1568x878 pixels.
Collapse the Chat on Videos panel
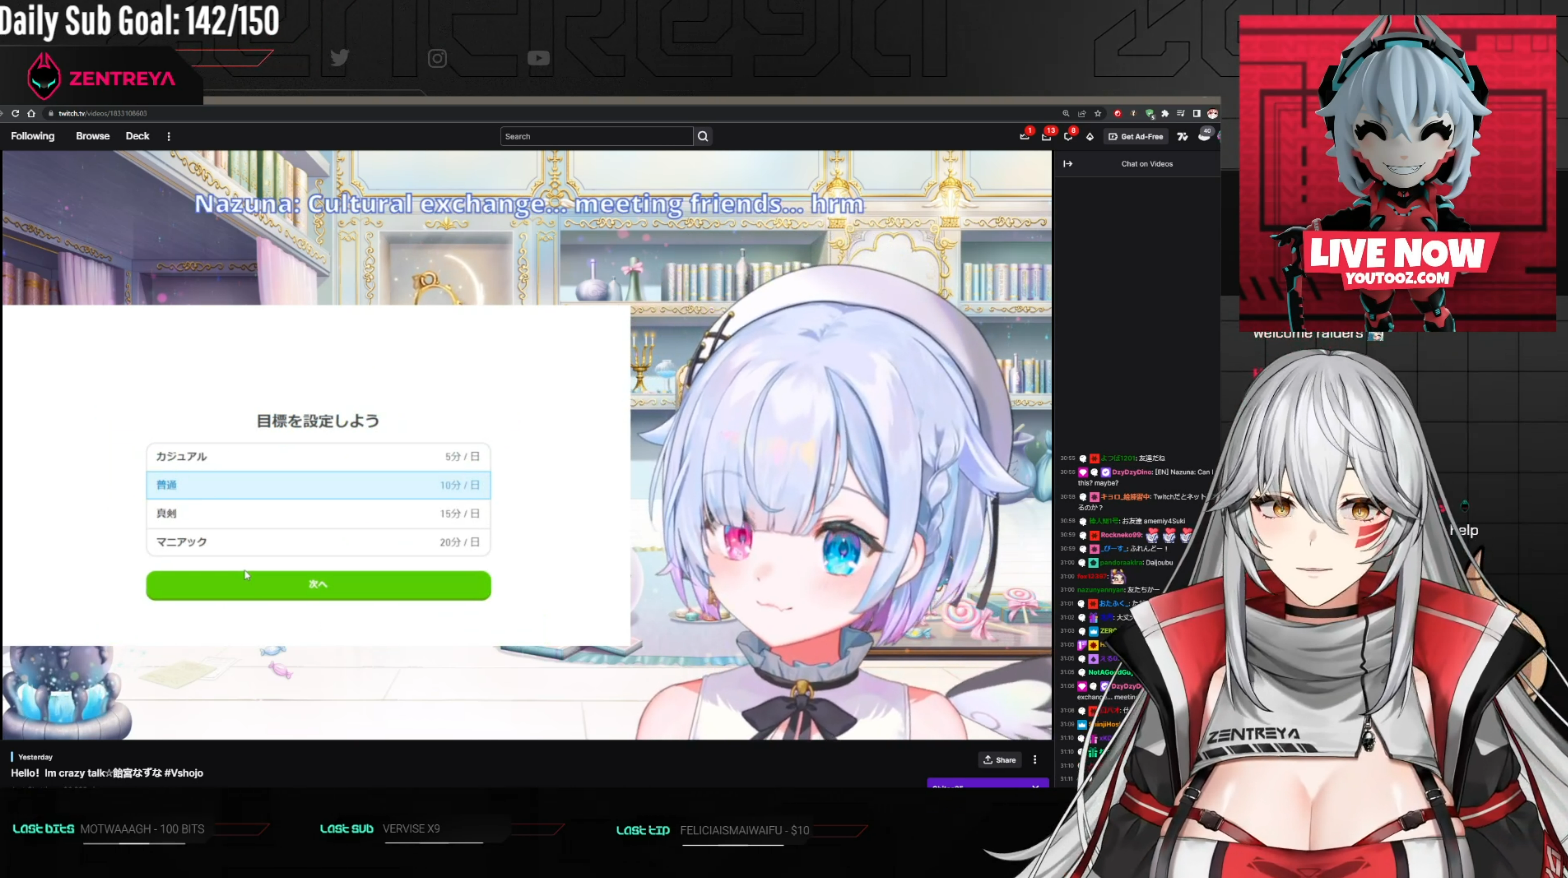pos(1068,164)
